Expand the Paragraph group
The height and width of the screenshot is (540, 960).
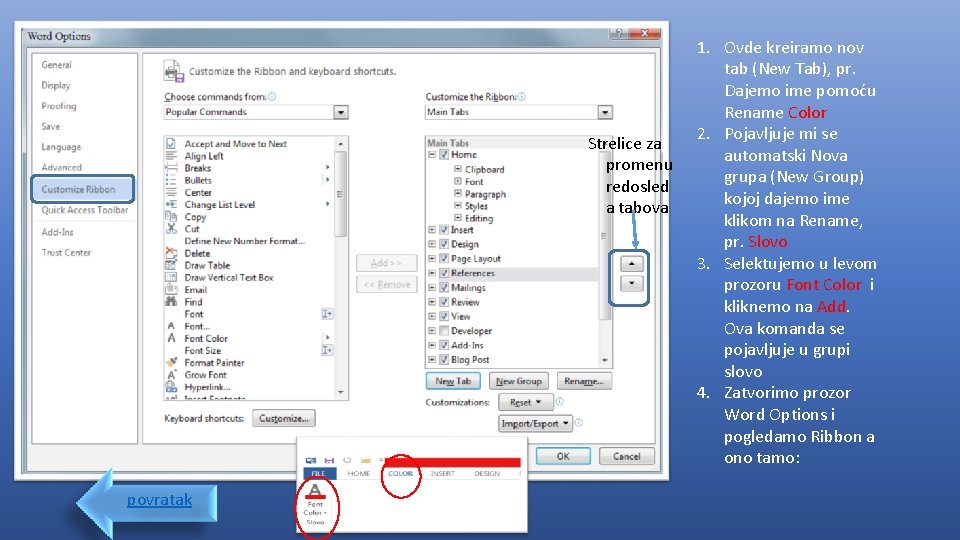[x=458, y=193]
